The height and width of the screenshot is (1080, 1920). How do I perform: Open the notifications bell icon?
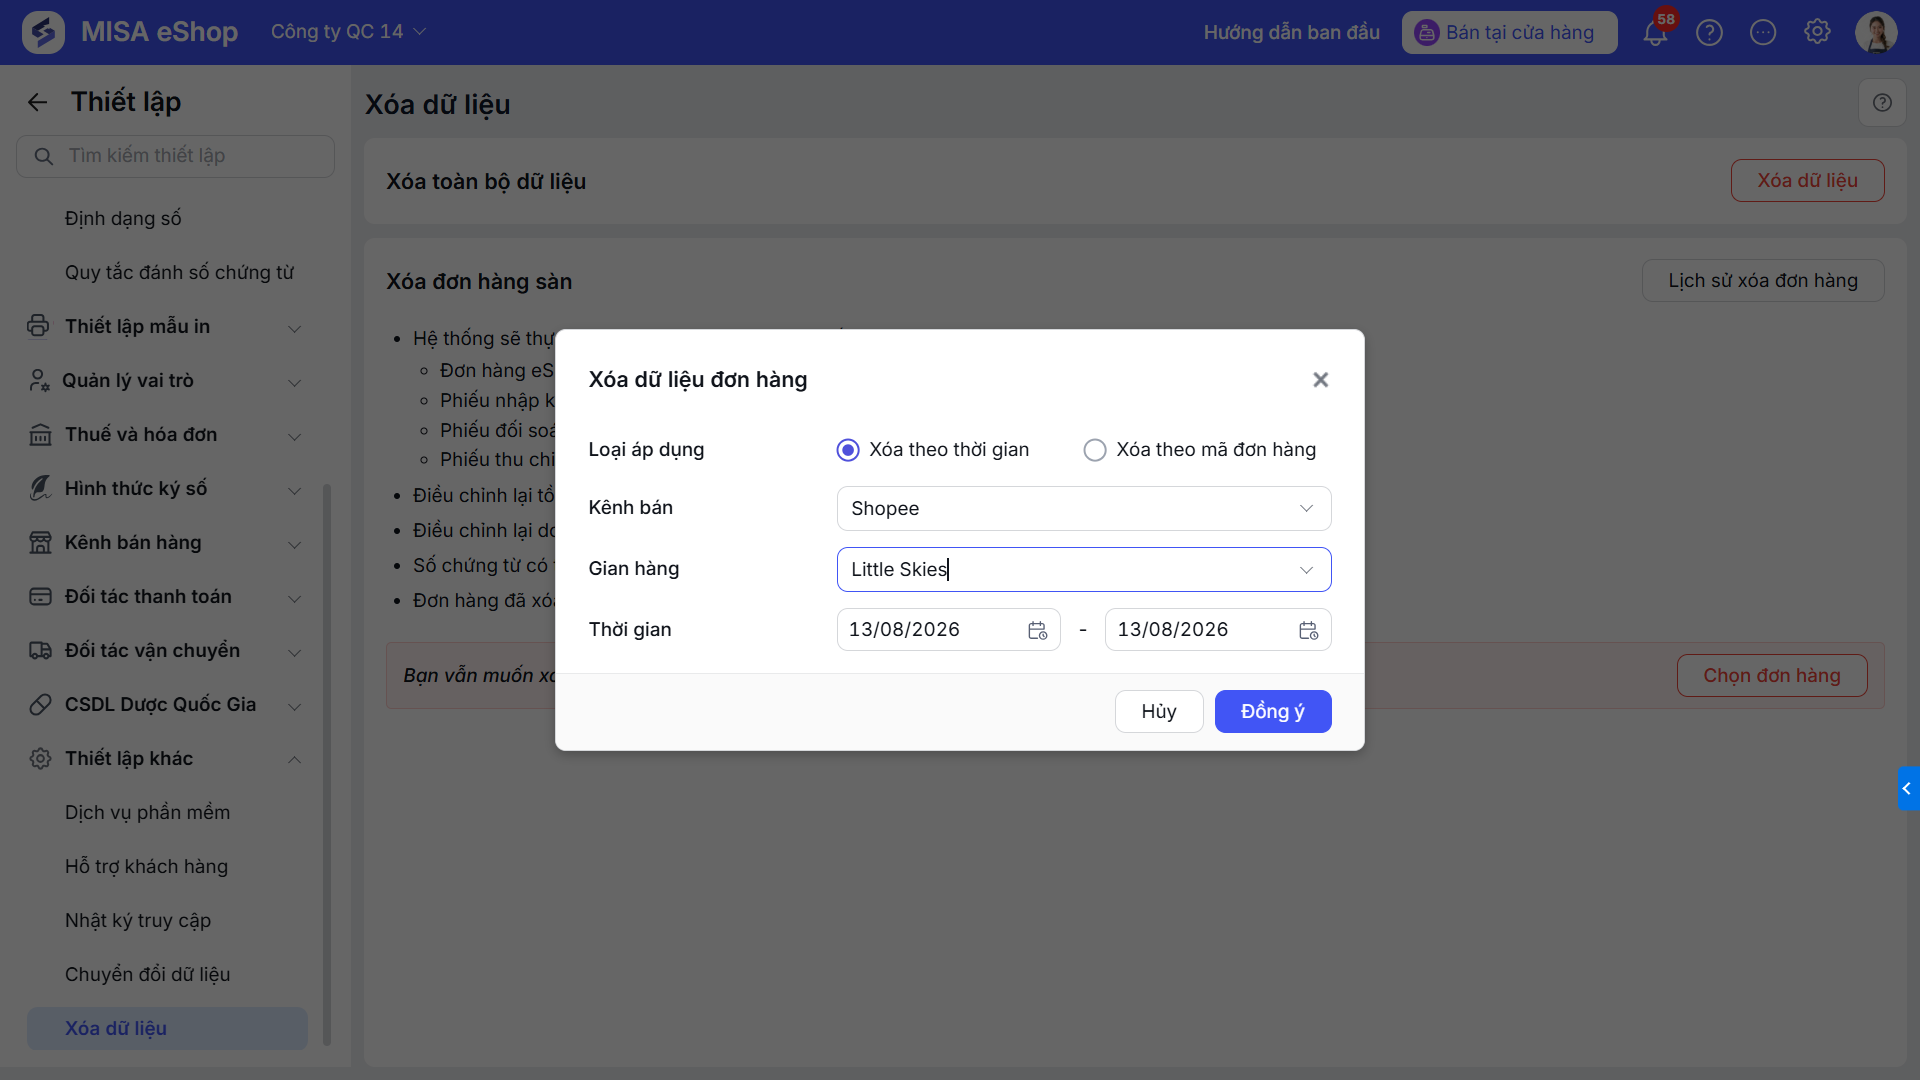click(1655, 33)
